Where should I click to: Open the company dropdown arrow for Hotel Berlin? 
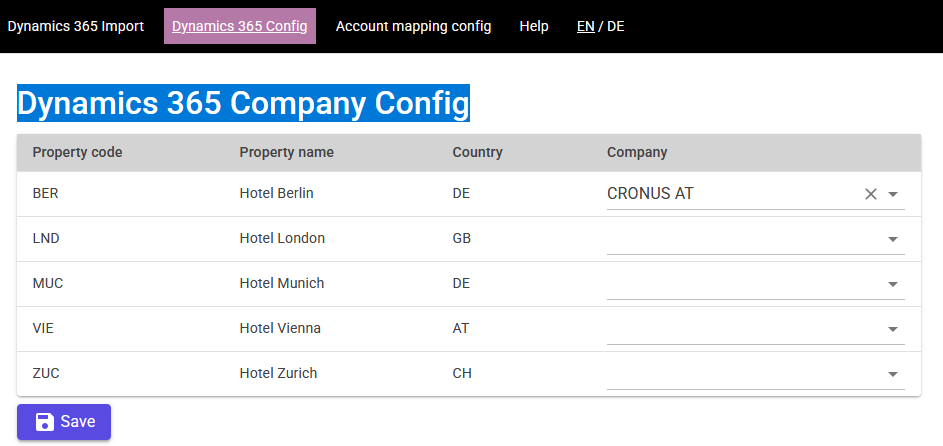coord(892,194)
